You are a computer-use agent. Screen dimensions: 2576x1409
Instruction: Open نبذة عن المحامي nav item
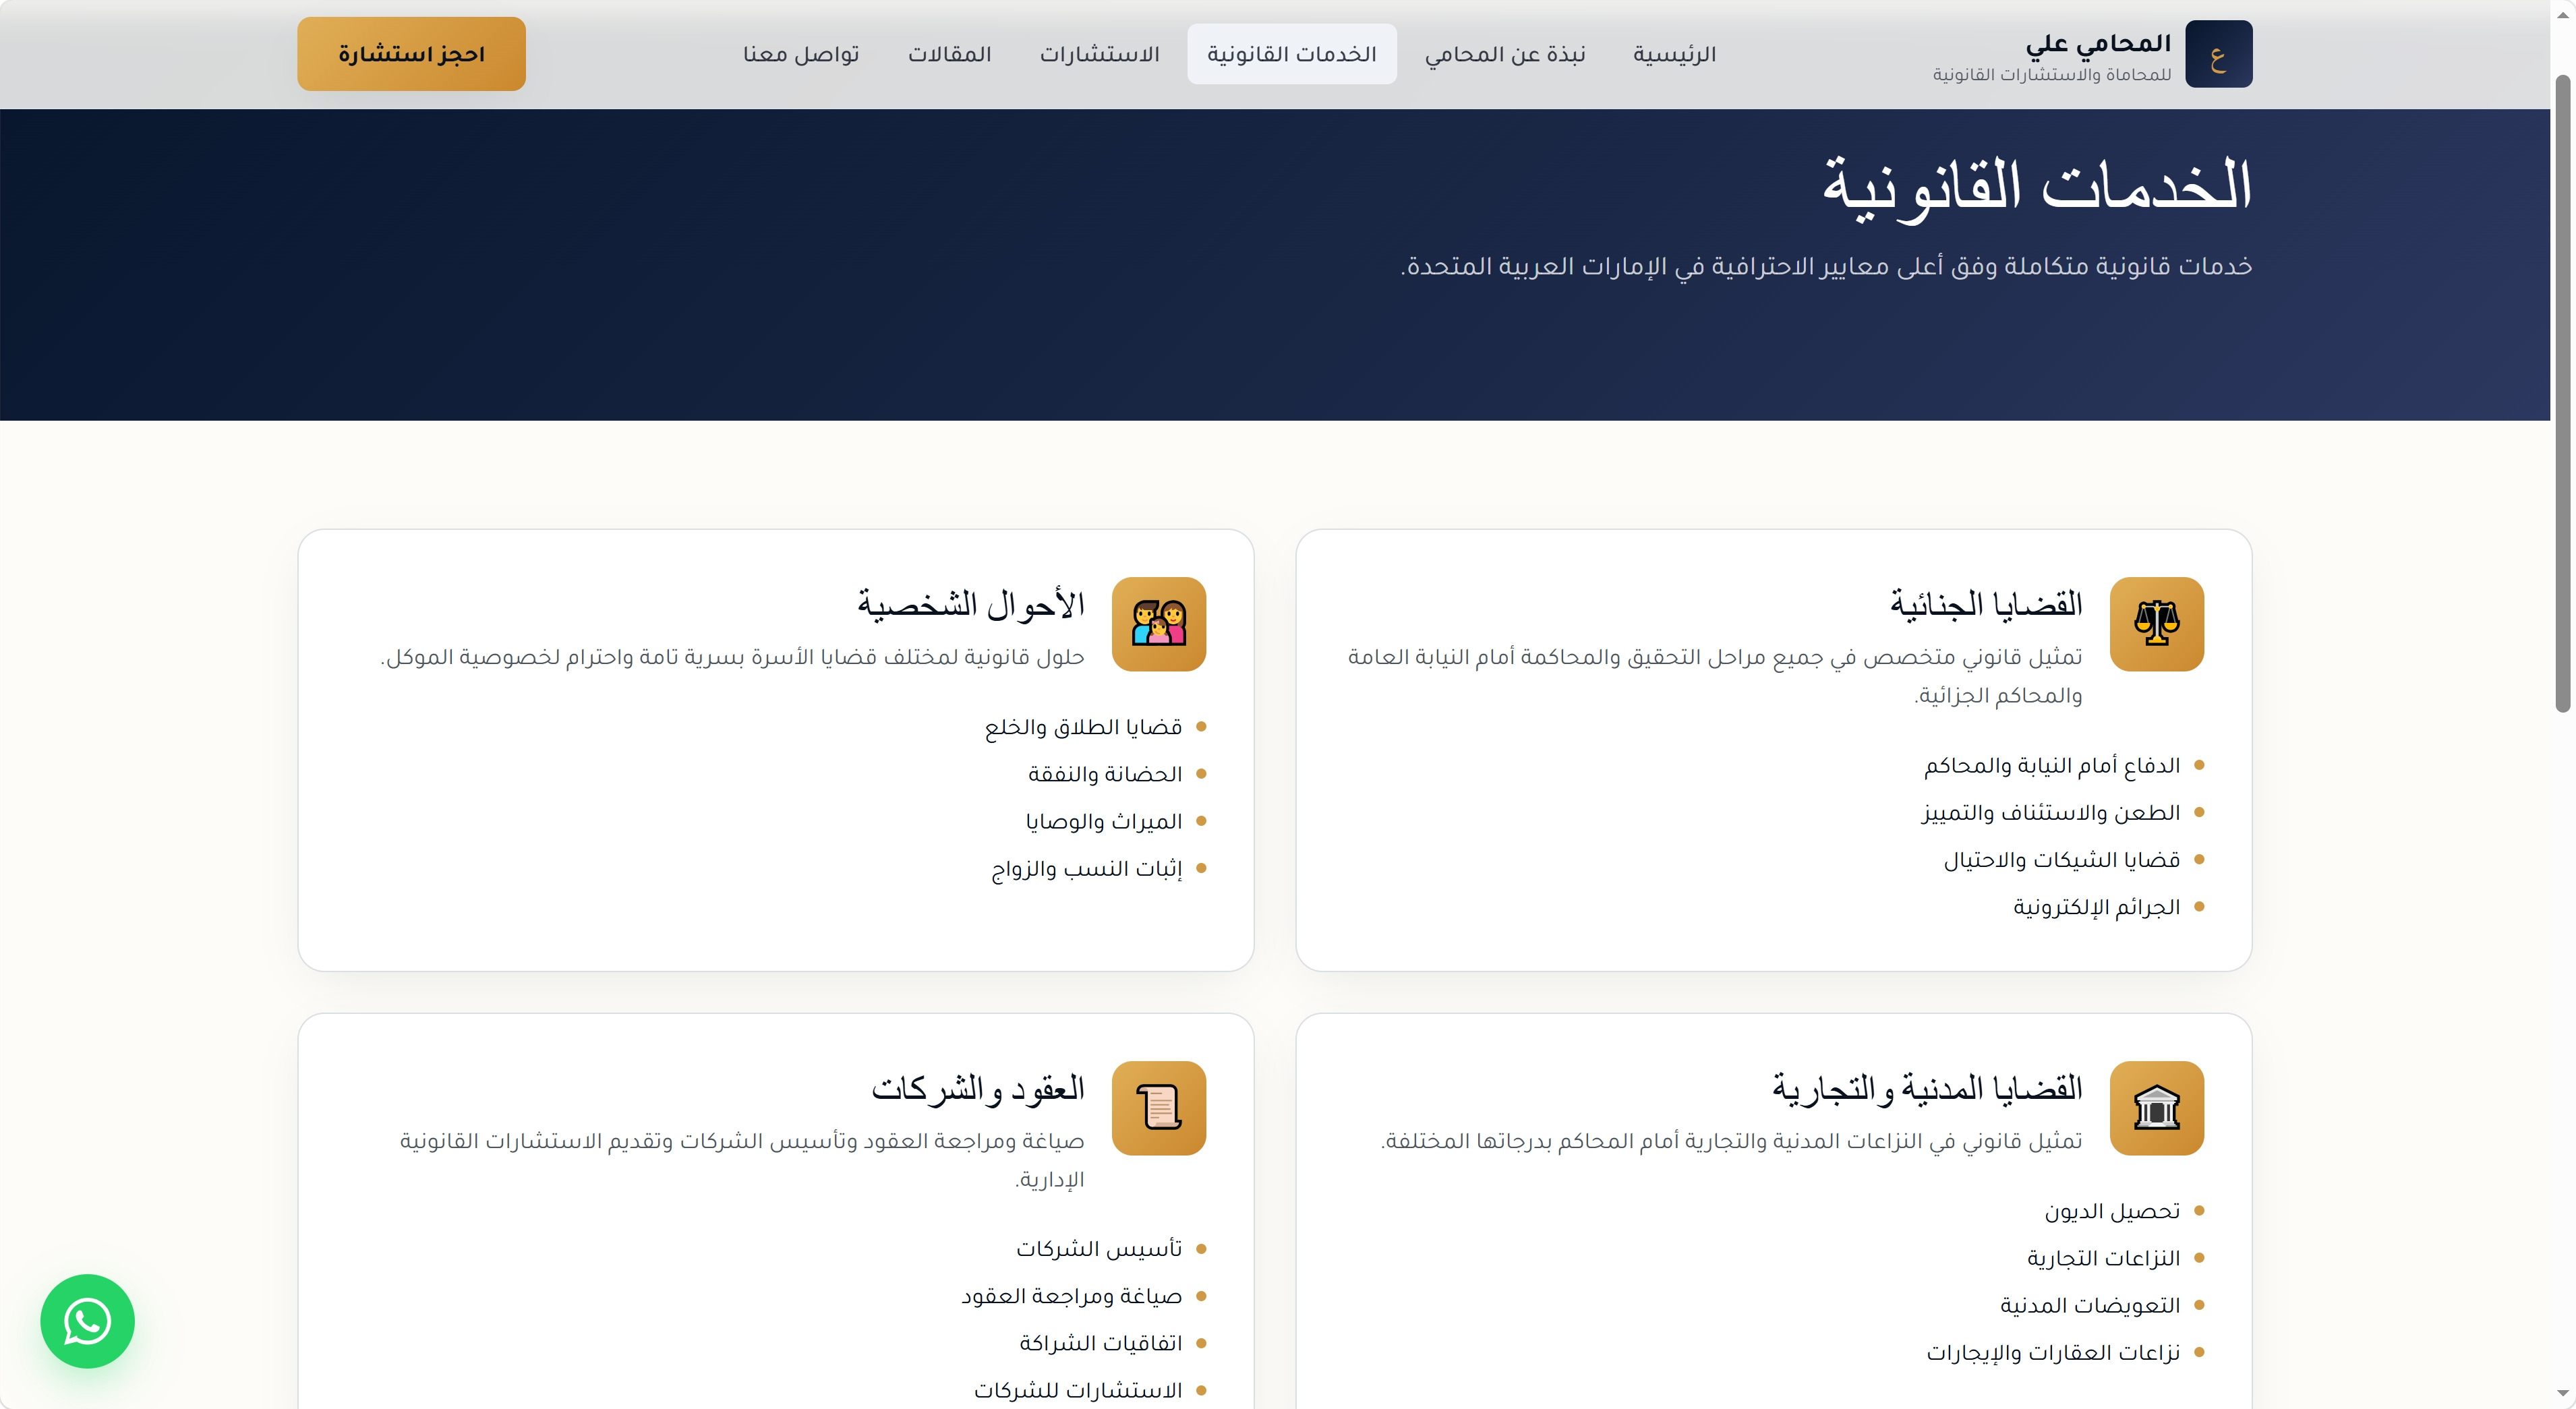tap(1505, 54)
